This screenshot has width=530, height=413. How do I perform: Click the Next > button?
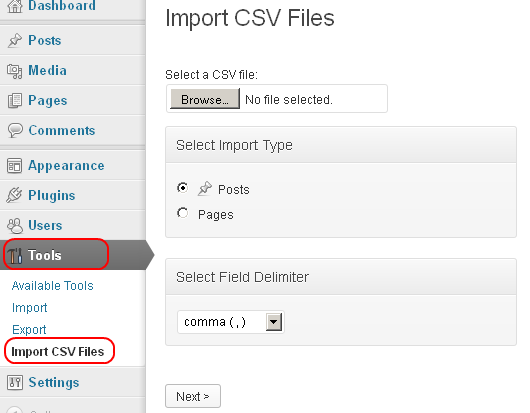pos(193,396)
